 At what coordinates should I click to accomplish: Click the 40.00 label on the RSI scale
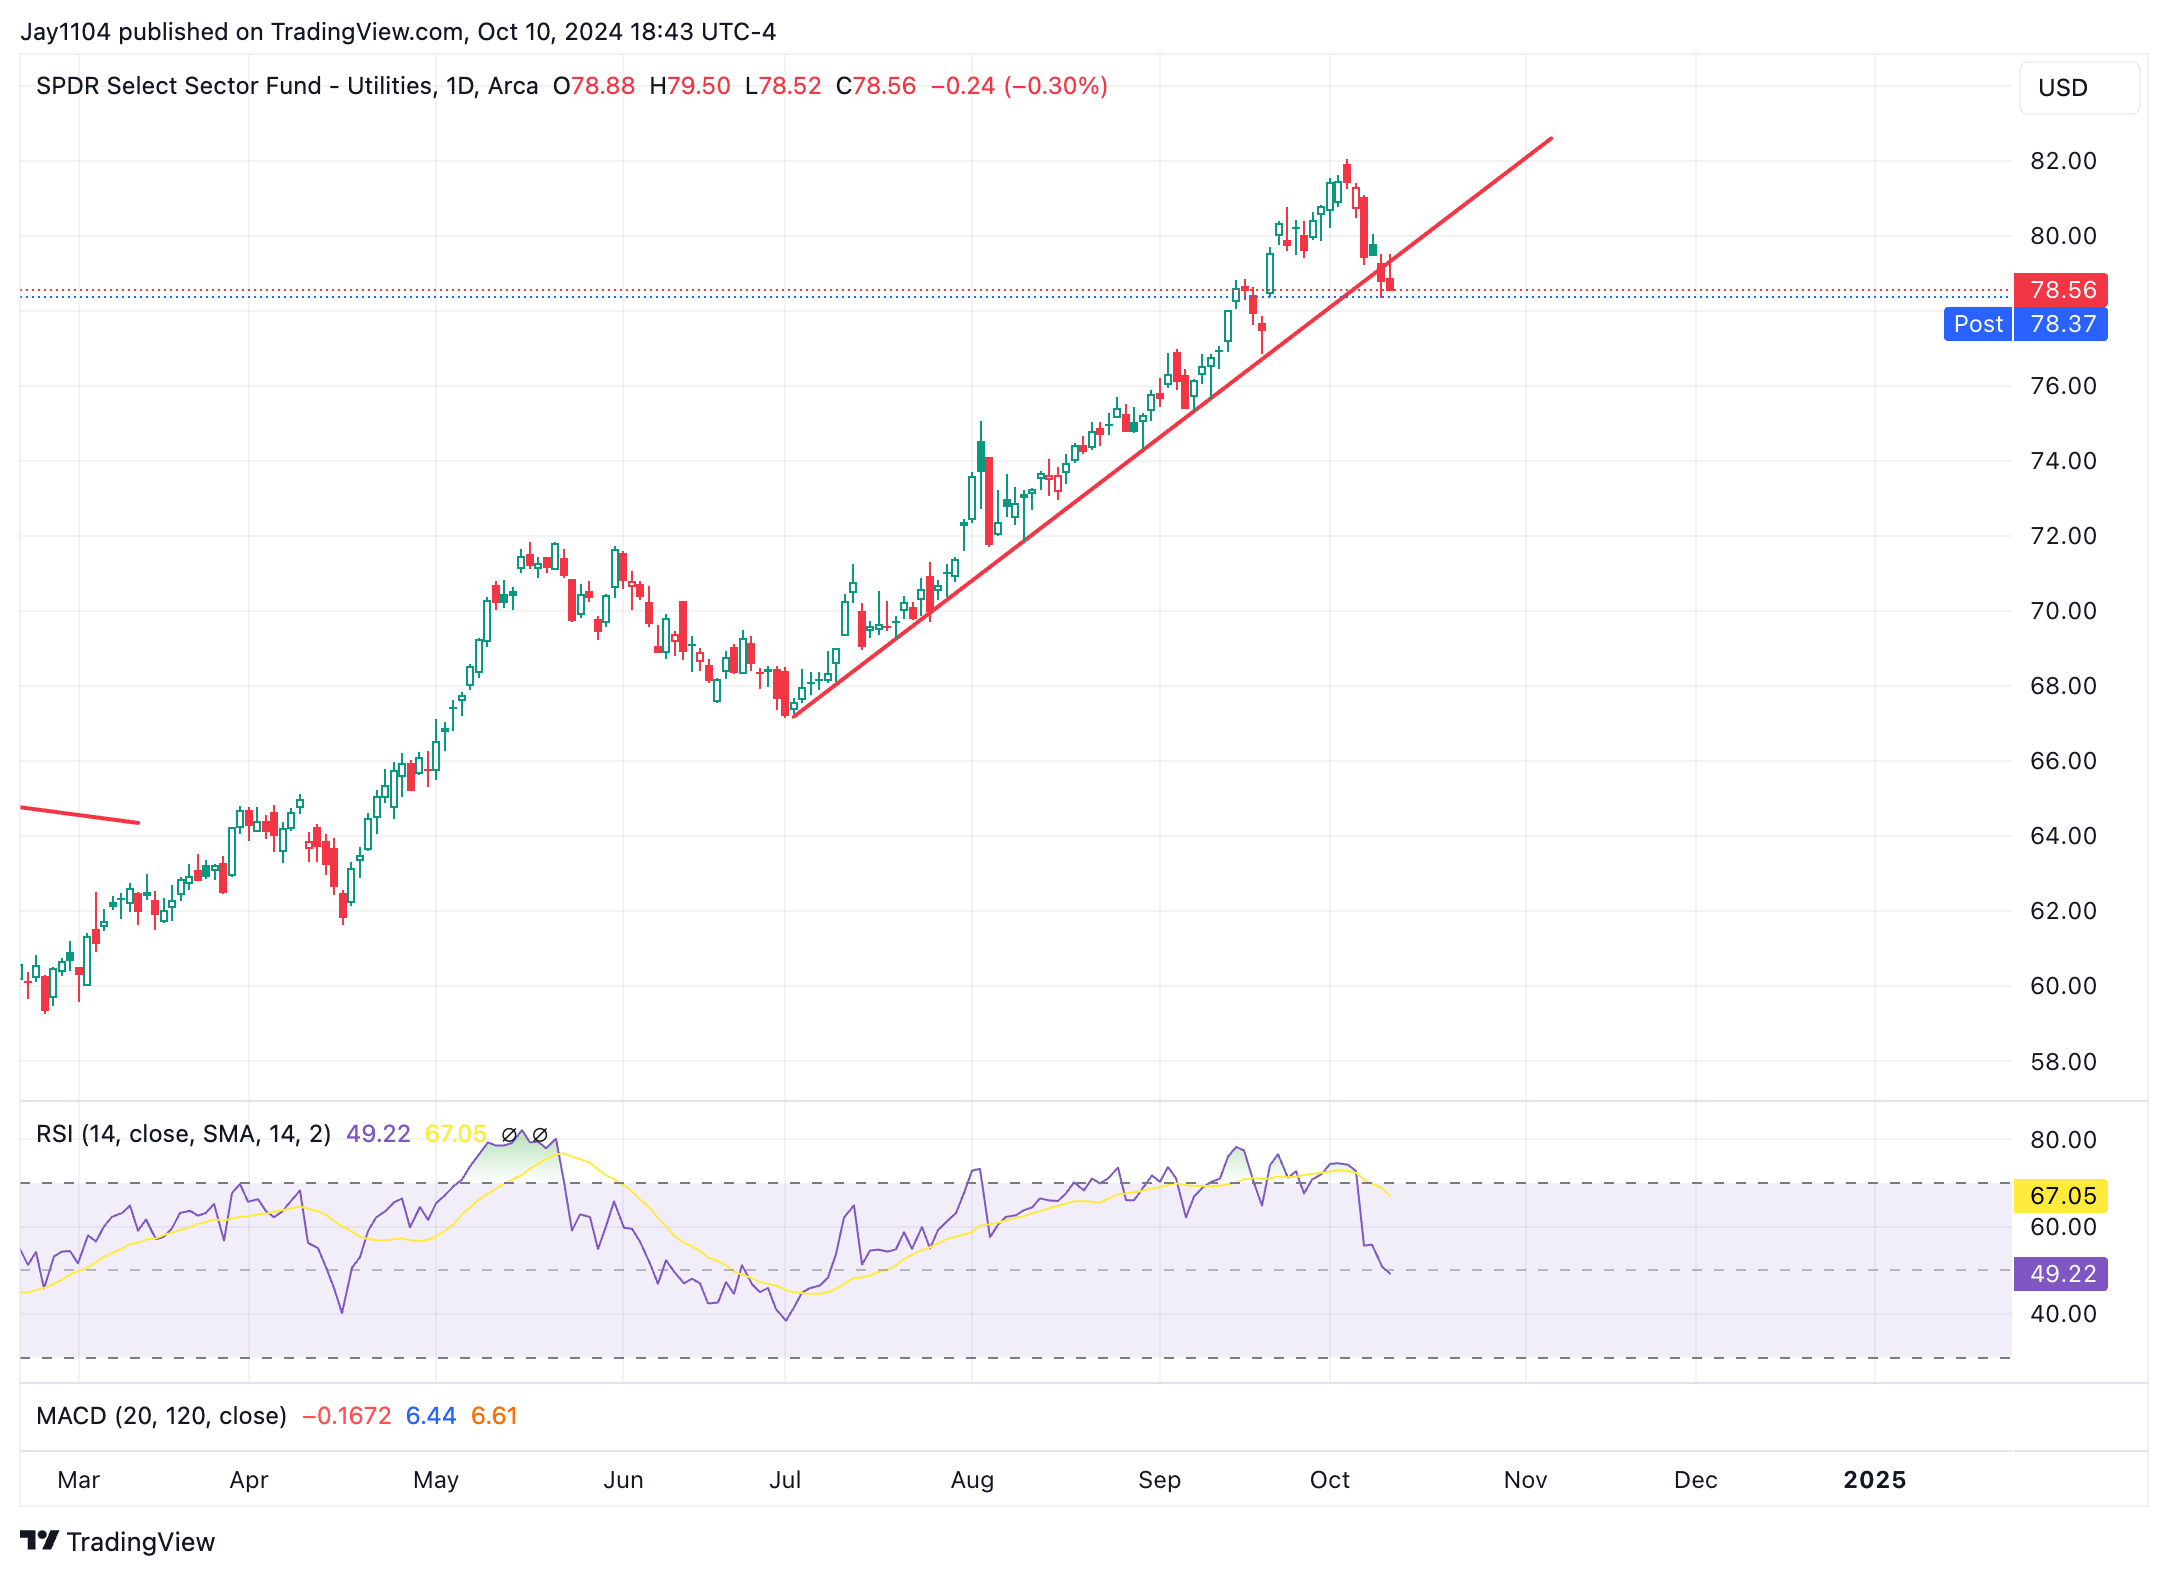2063,1314
